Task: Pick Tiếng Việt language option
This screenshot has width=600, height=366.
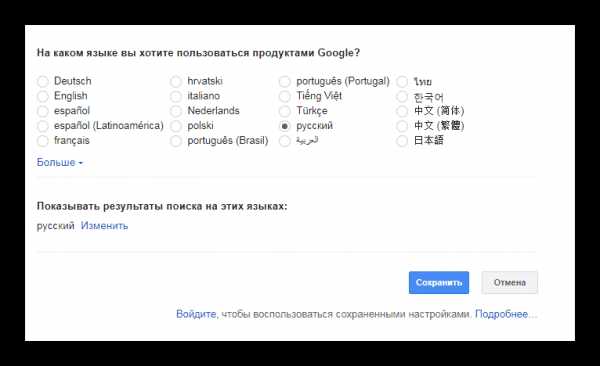Action: coord(284,96)
